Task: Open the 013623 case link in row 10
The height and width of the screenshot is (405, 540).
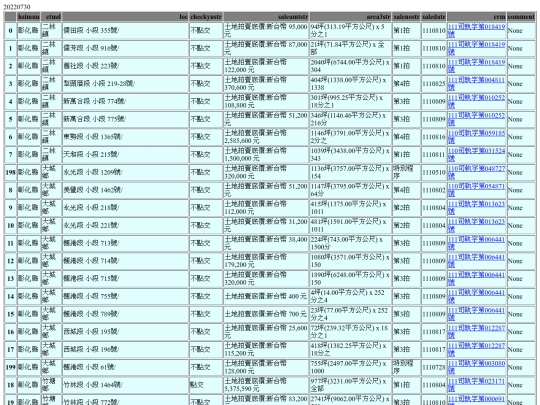Action: tap(476, 226)
